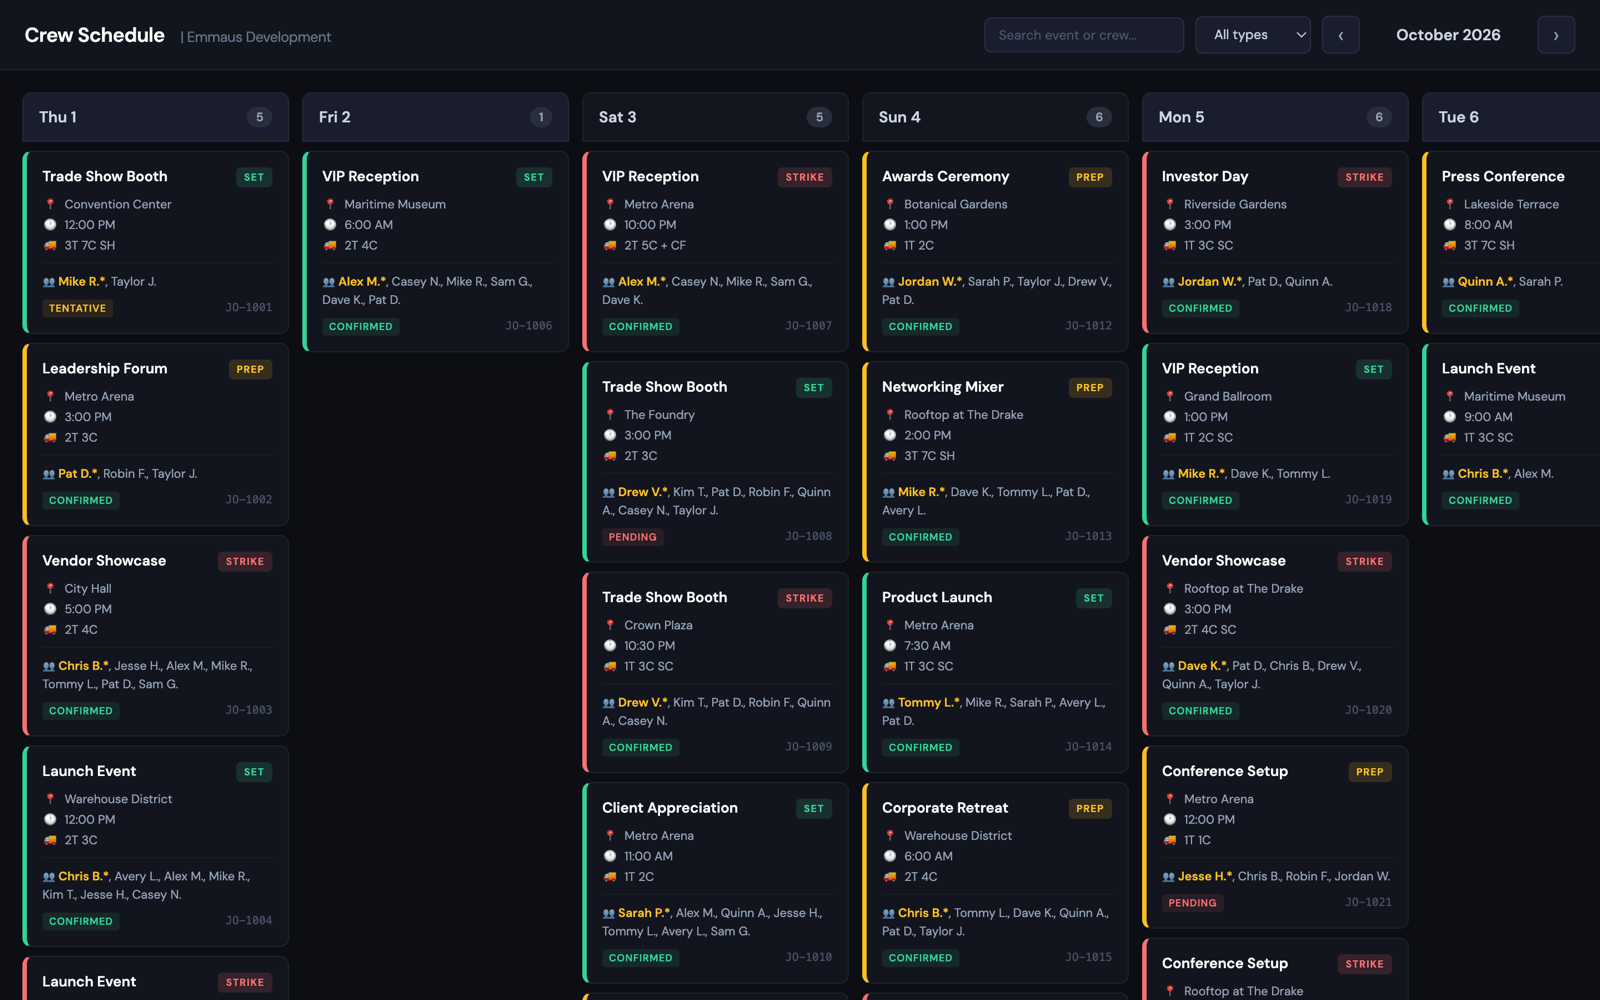1600x1000 pixels.
Task: Click location pin icon next to Lakeside Terrace
Action: coord(1450,204)
